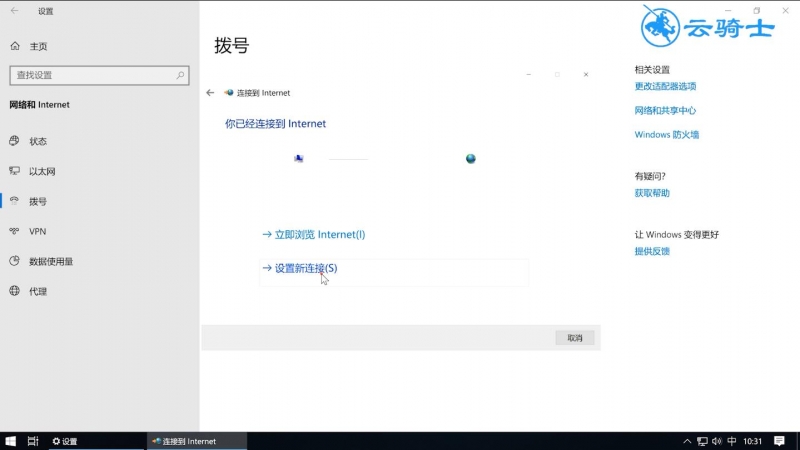Click the computer icon in connection diagram
The image size is (800, 450).
pyautogui.click(x=299, y=159)
